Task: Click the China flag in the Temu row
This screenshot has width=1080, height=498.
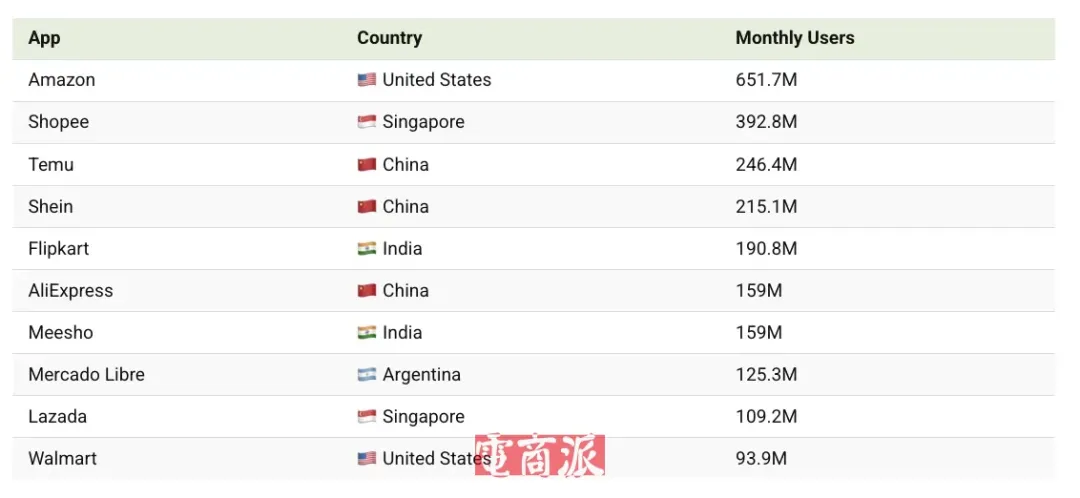Action: coord(367,164)
